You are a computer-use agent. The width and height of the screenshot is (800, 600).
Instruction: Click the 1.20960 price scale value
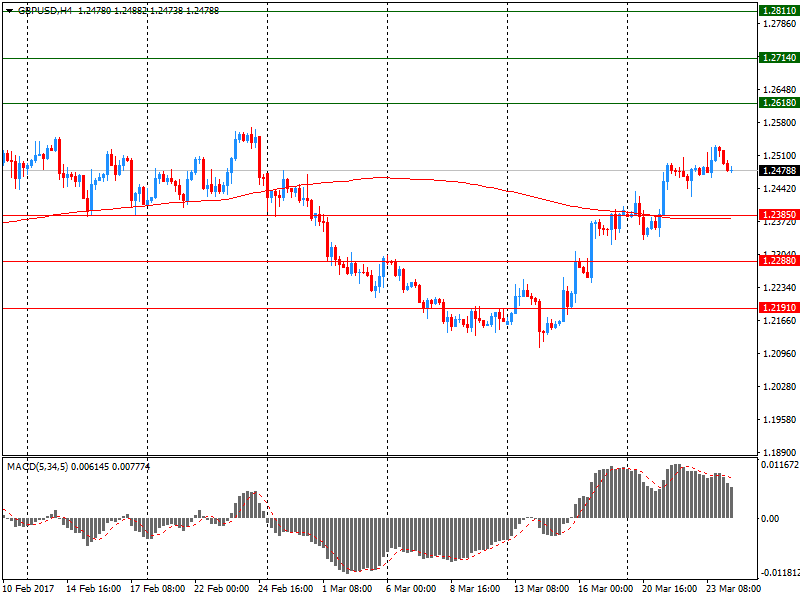(x=779, y=354)
